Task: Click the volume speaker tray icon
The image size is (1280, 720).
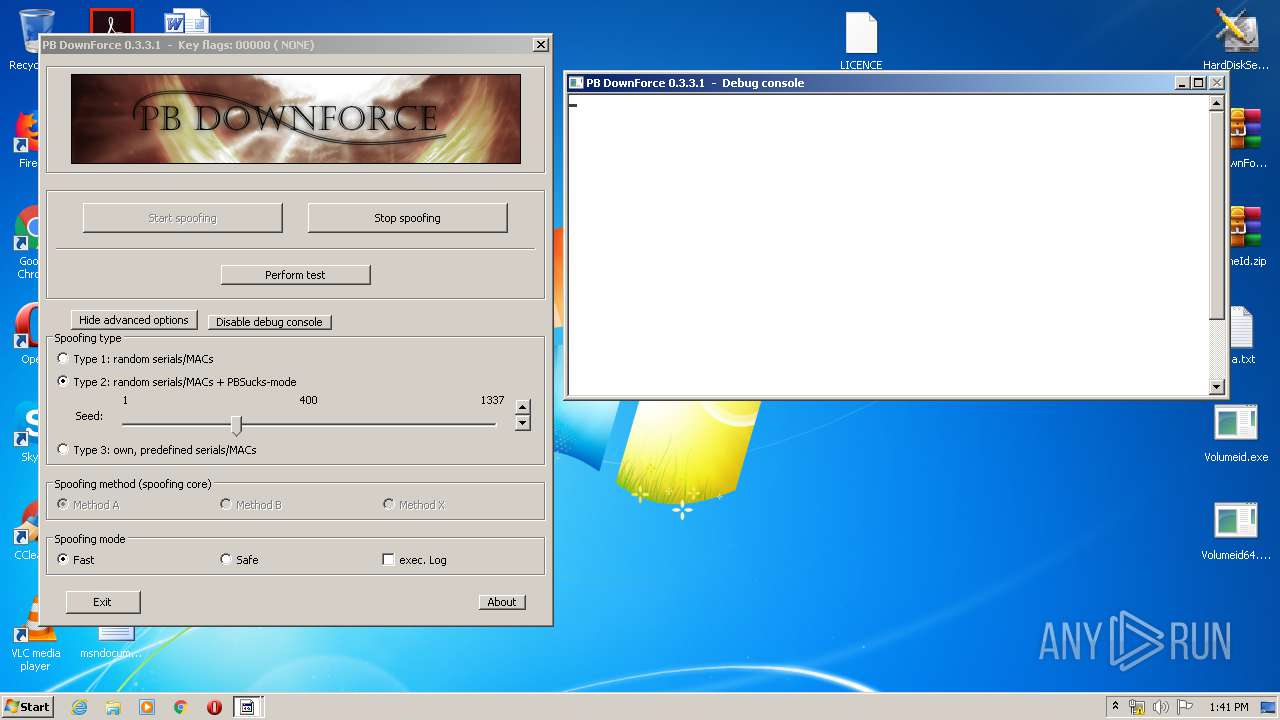Action: (x=1161, y=707)
